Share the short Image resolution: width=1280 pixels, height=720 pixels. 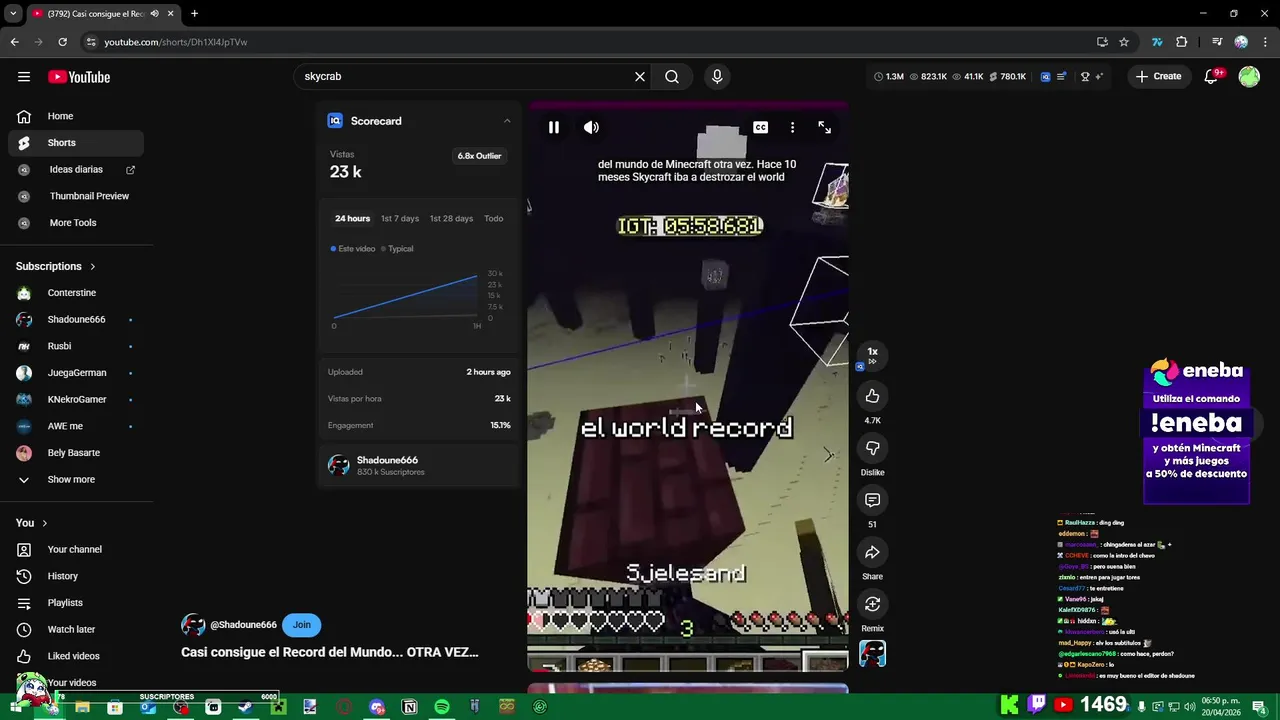pyautogui.click(x=872, y=552)
